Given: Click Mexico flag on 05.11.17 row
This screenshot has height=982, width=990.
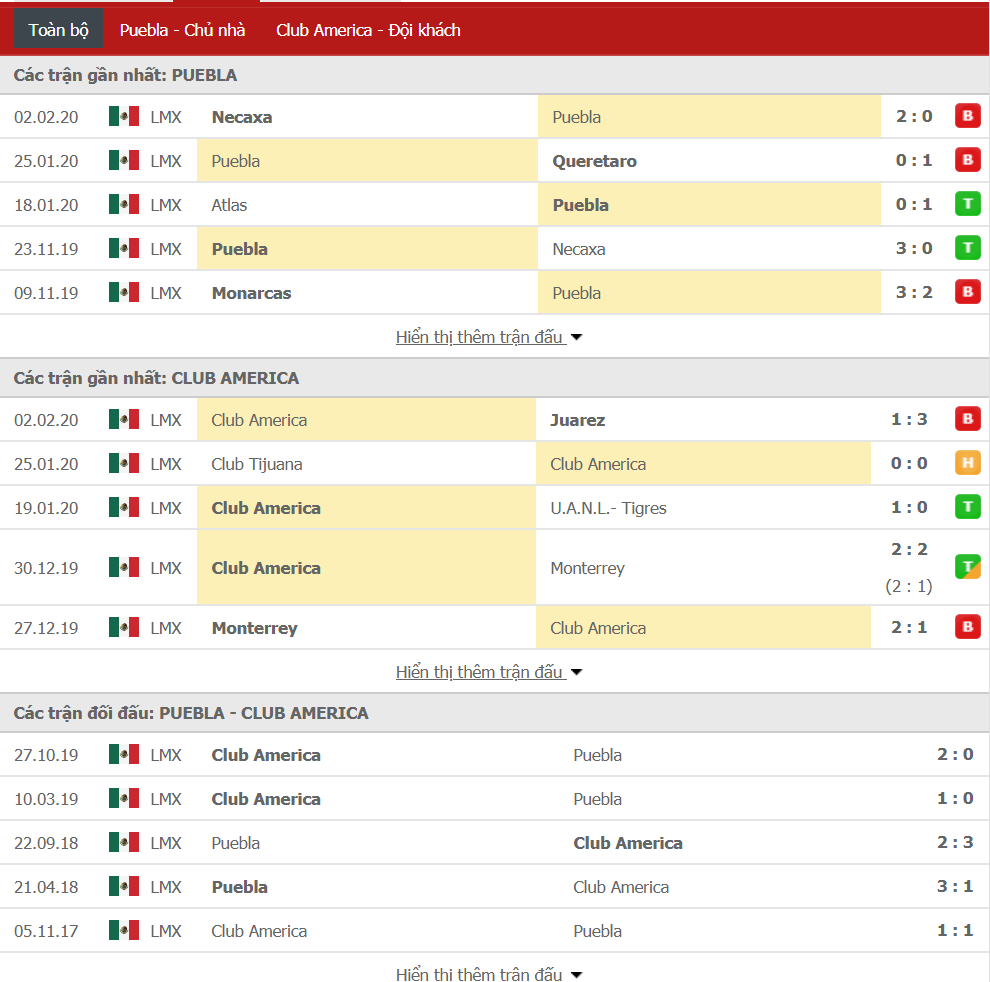Looking at the screenshot, I should click(x=124, y=930).
